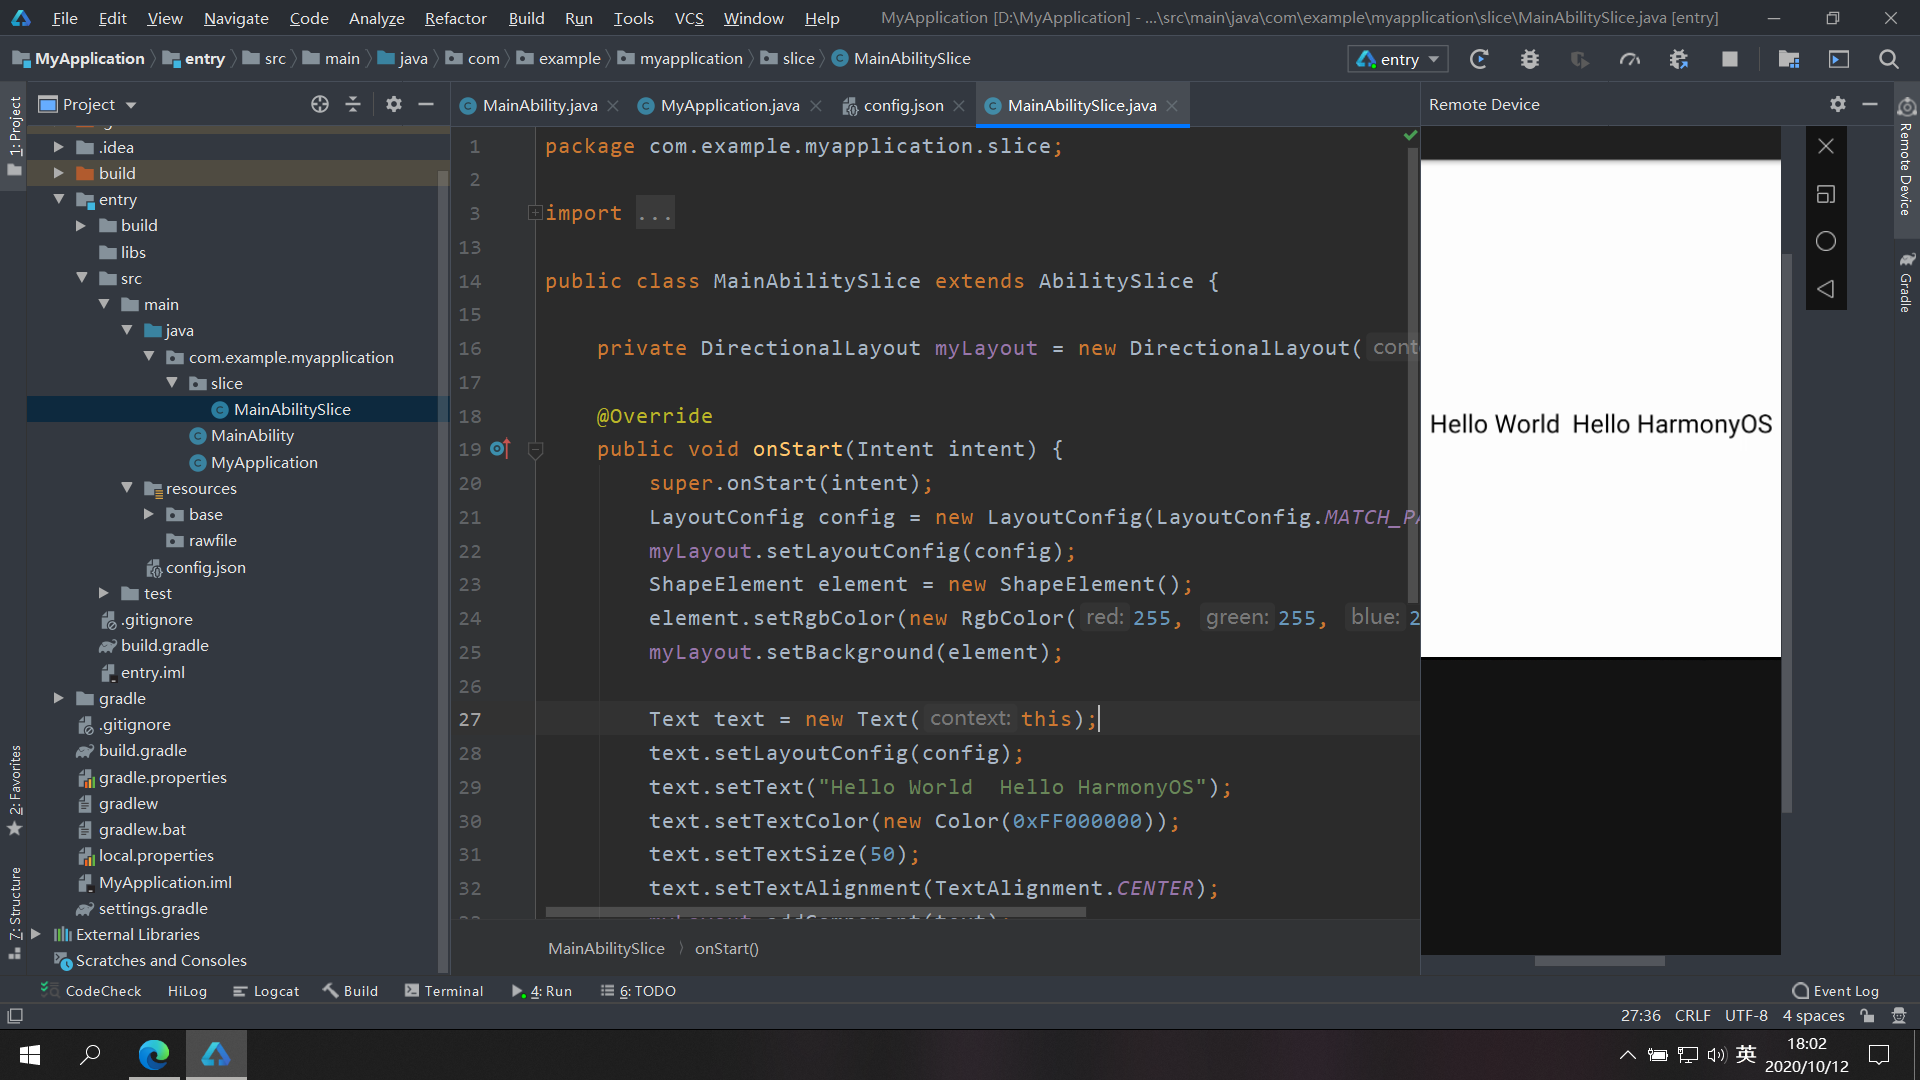Hide the Remote Device panel
The width and height of the screenshot is (1920, 1080).
click(x=1870, y=104)
